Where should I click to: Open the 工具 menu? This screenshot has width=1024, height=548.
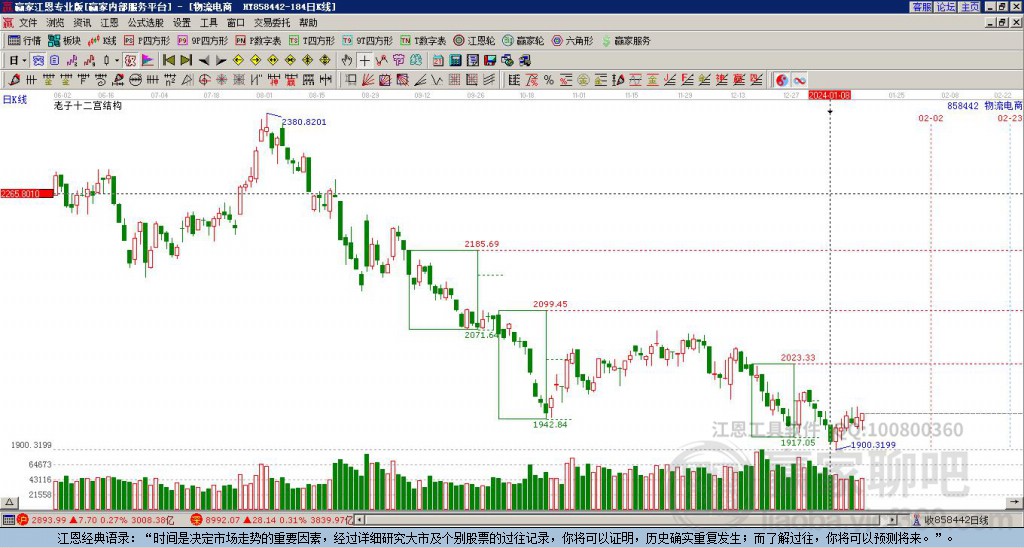click(x=208, y=23)
